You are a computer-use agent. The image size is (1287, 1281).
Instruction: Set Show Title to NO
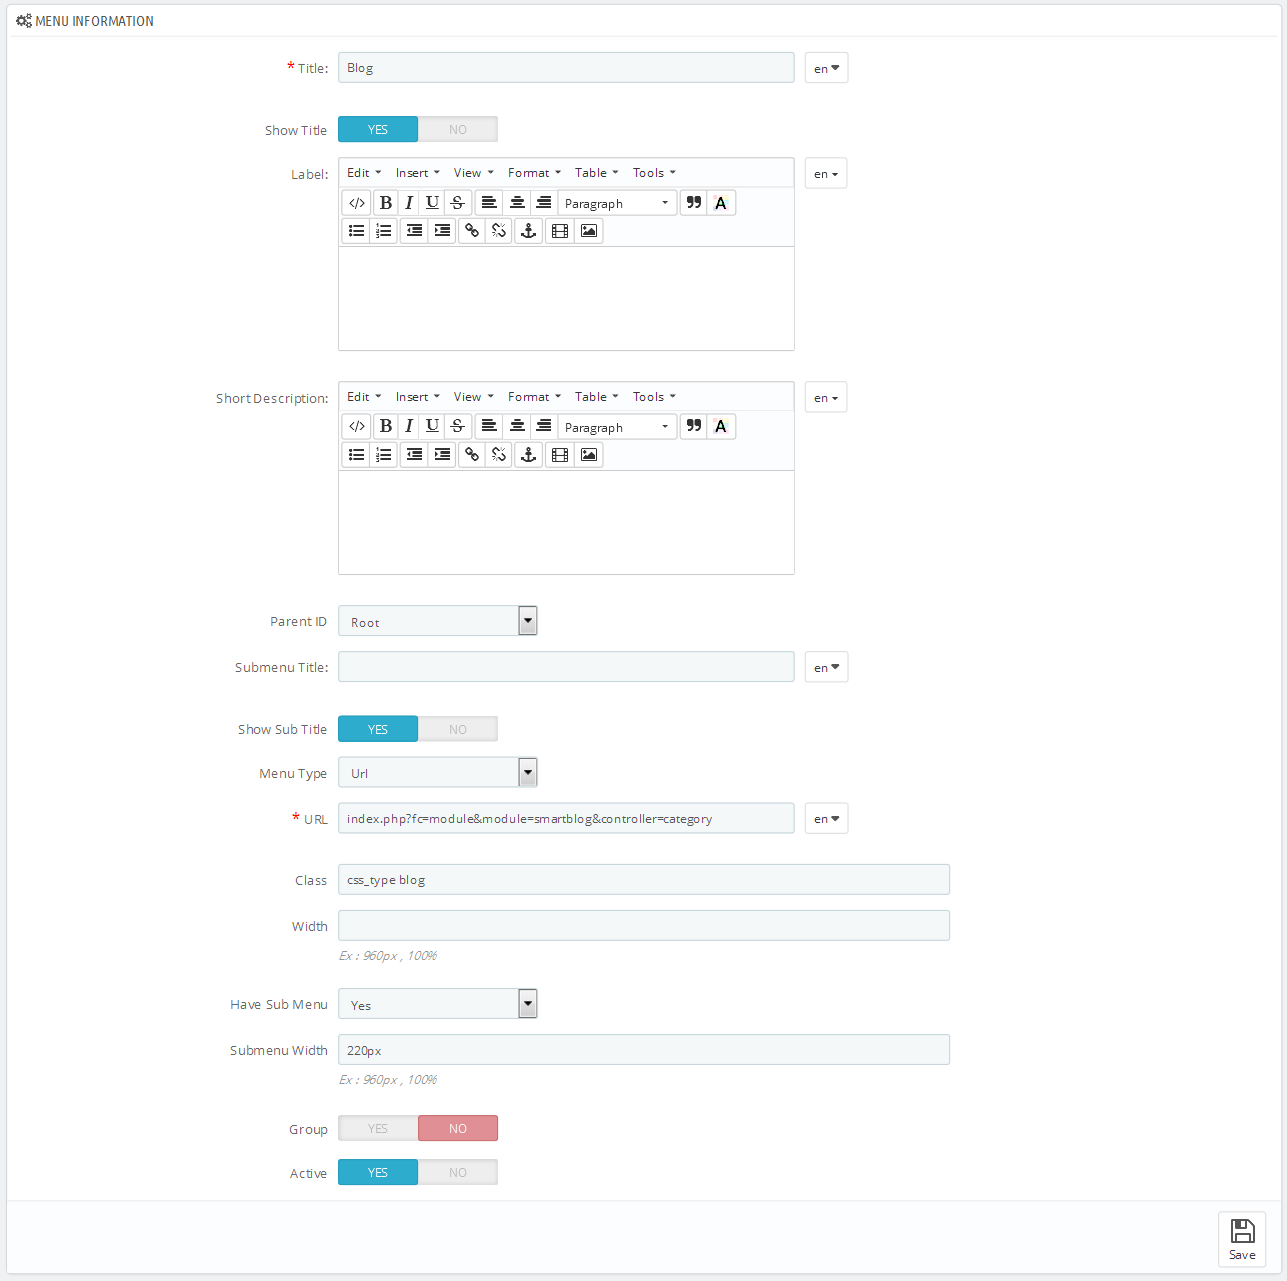pos(458,130)
